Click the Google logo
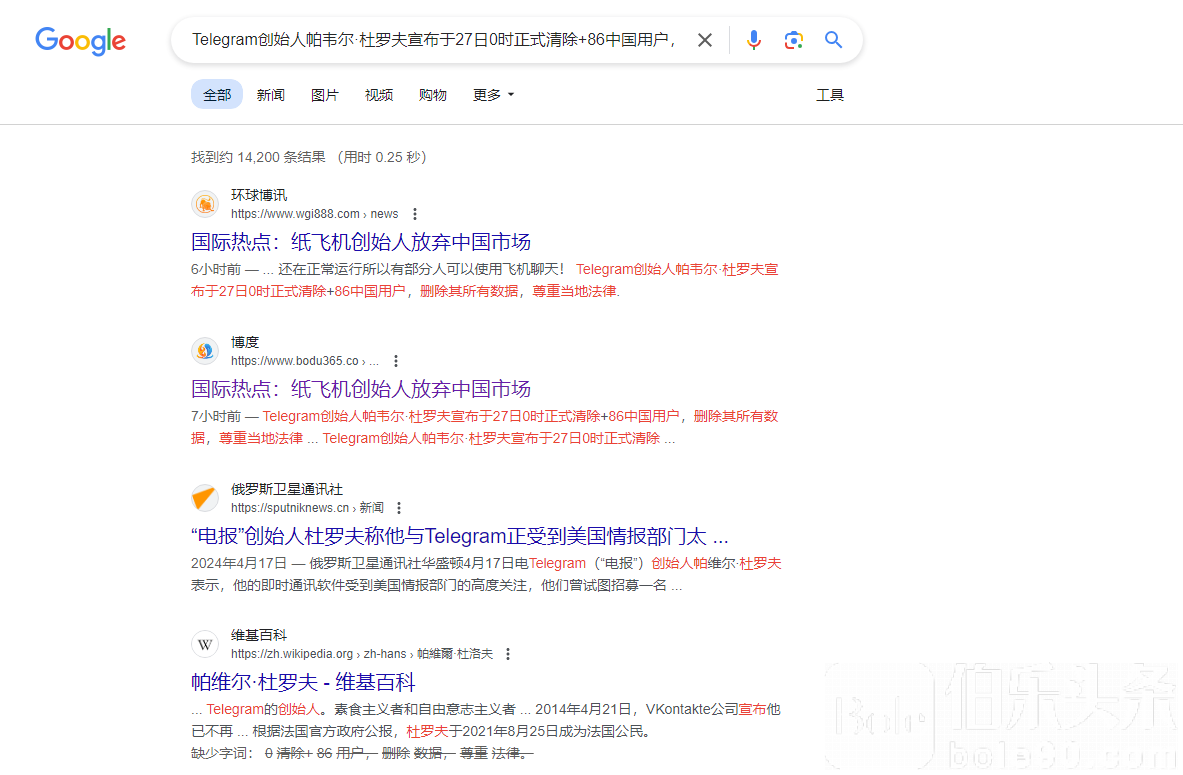 point(81,41)
